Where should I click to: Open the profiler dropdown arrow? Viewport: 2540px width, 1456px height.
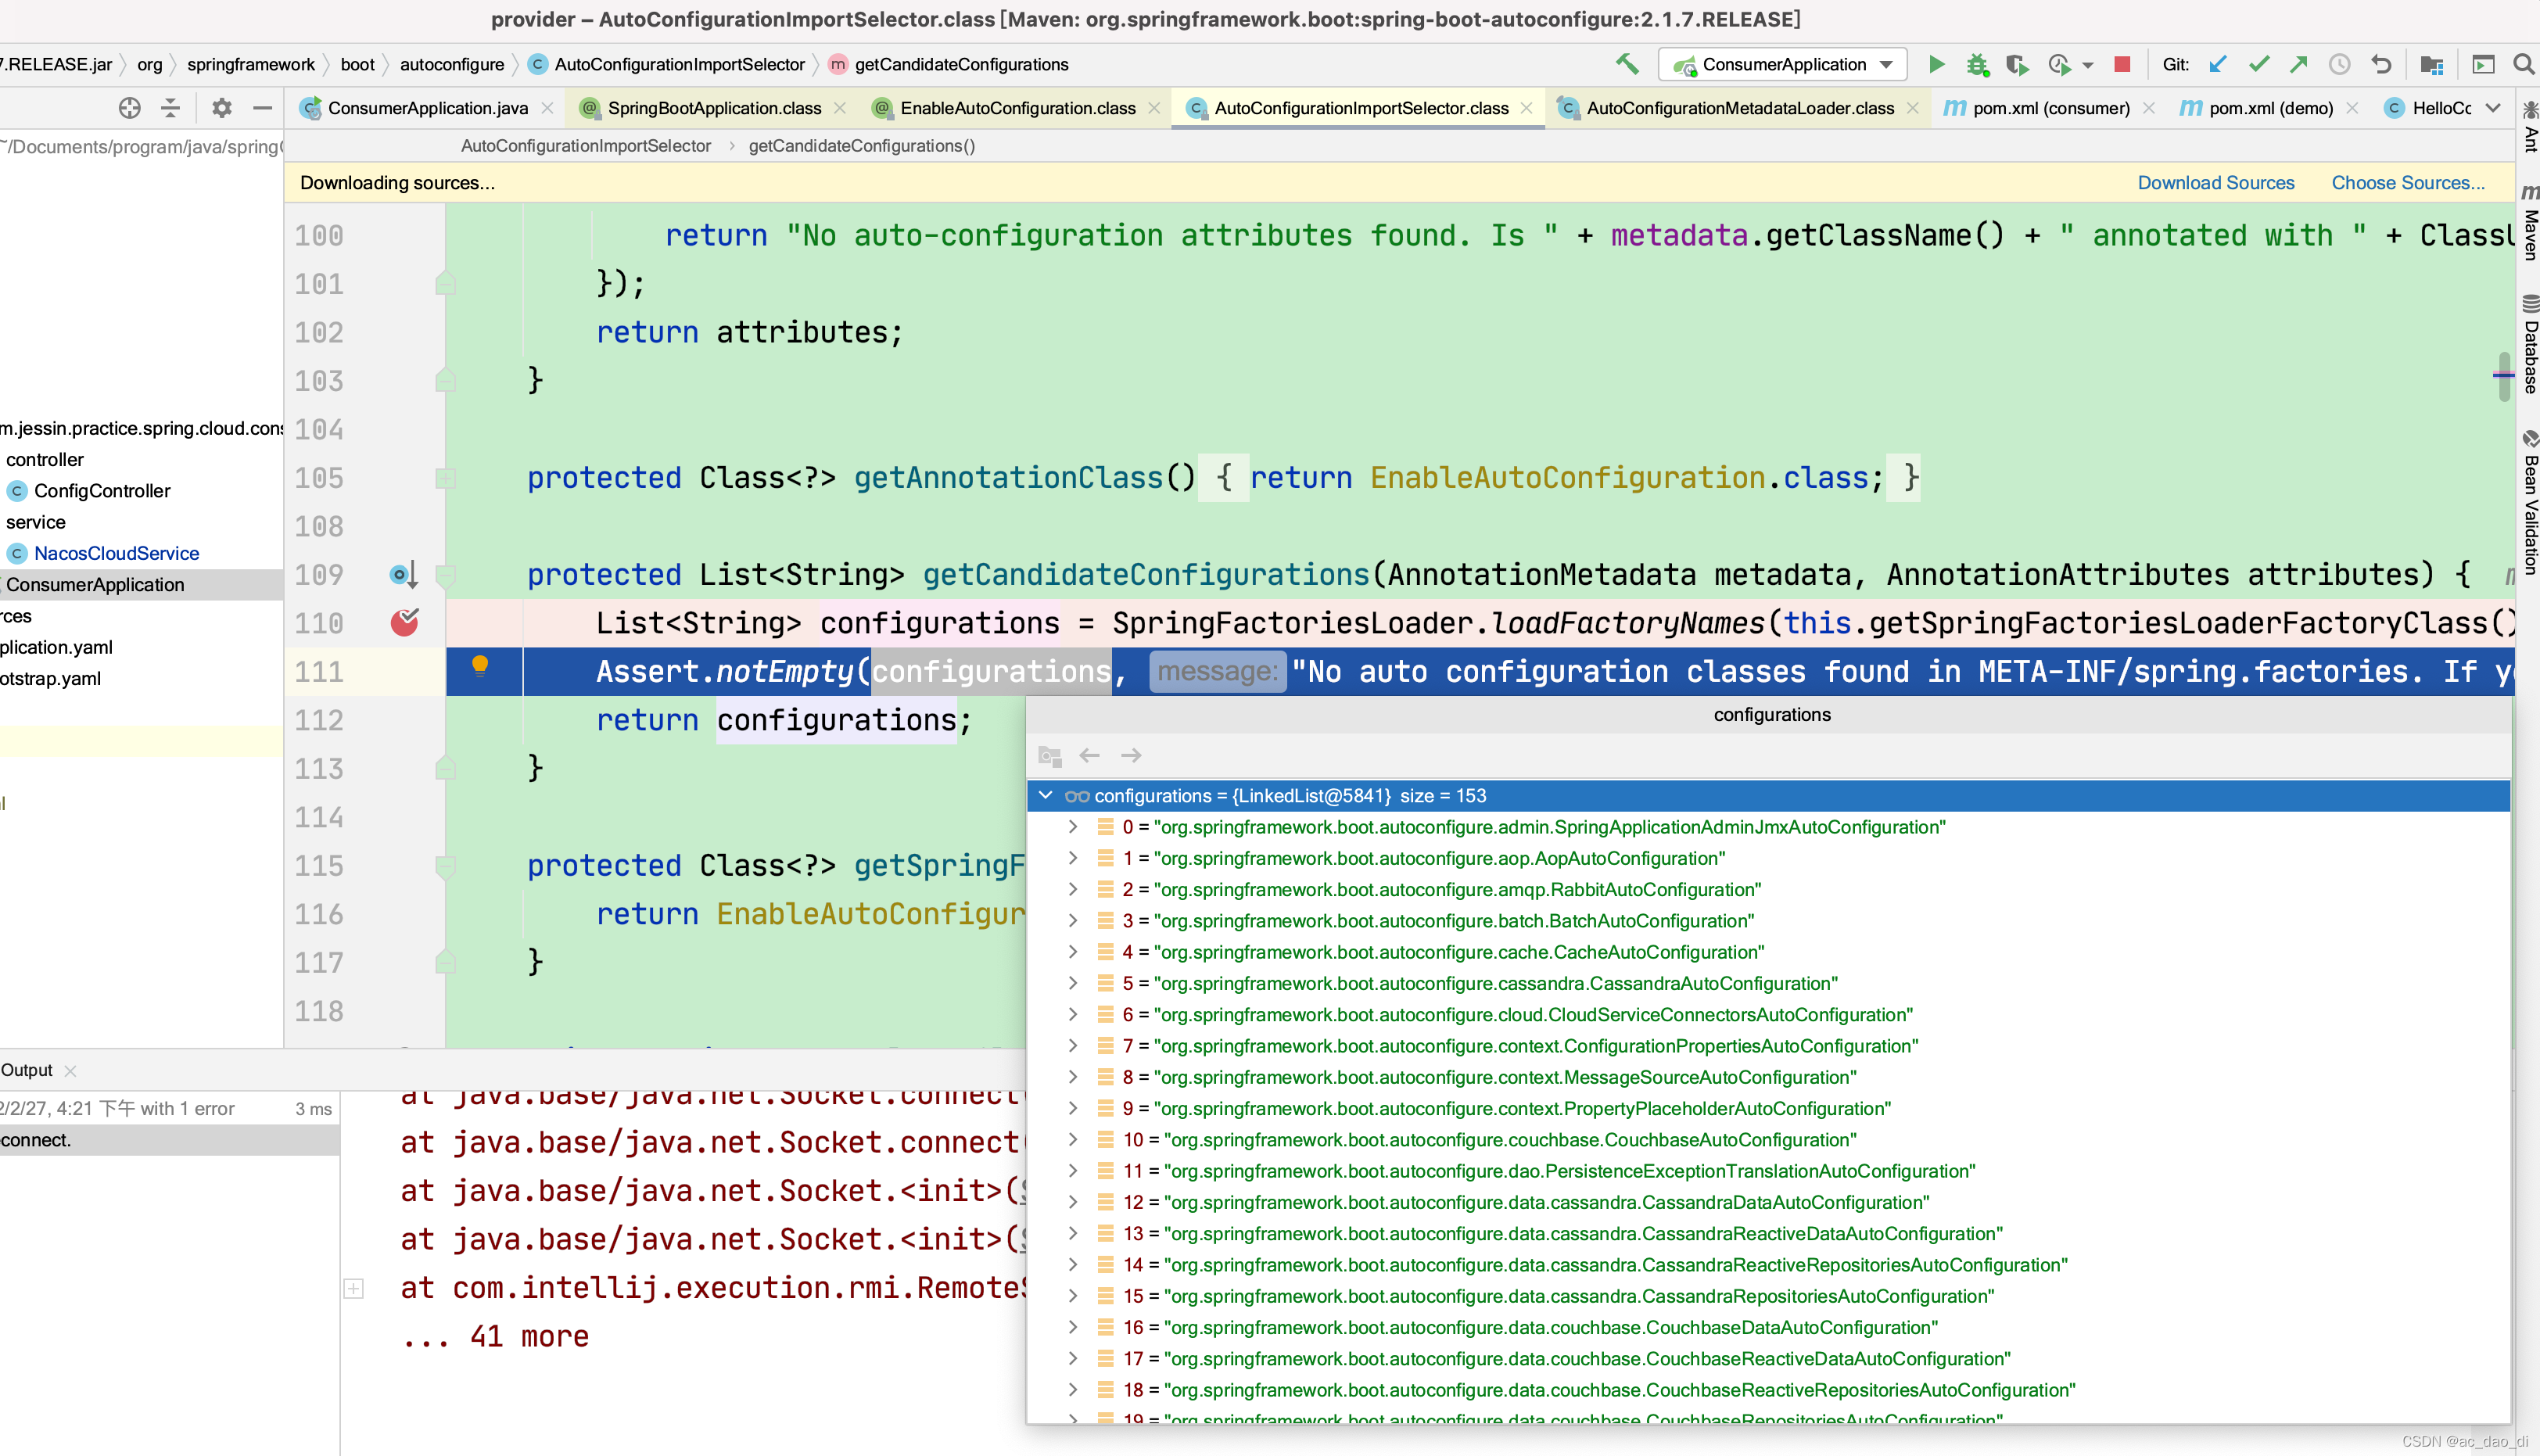(x=2088, y=65)
